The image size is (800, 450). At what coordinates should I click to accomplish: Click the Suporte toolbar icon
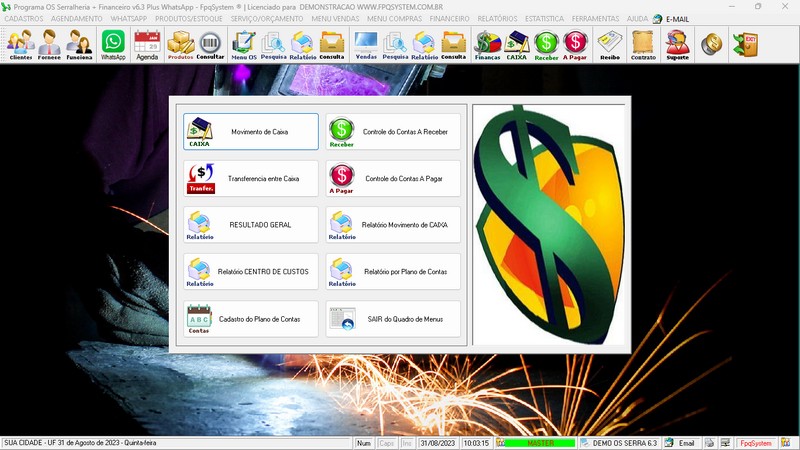pyautogui.click(x=677, y=44)
